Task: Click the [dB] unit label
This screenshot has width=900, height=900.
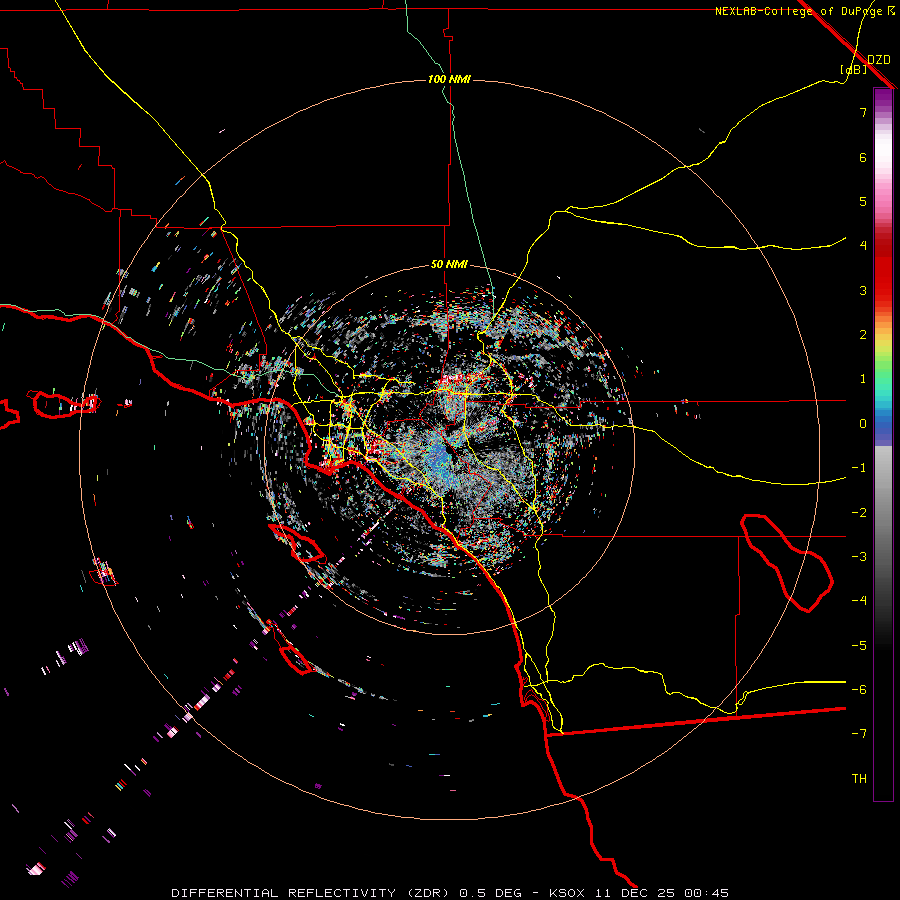Action: click(854, 69)
